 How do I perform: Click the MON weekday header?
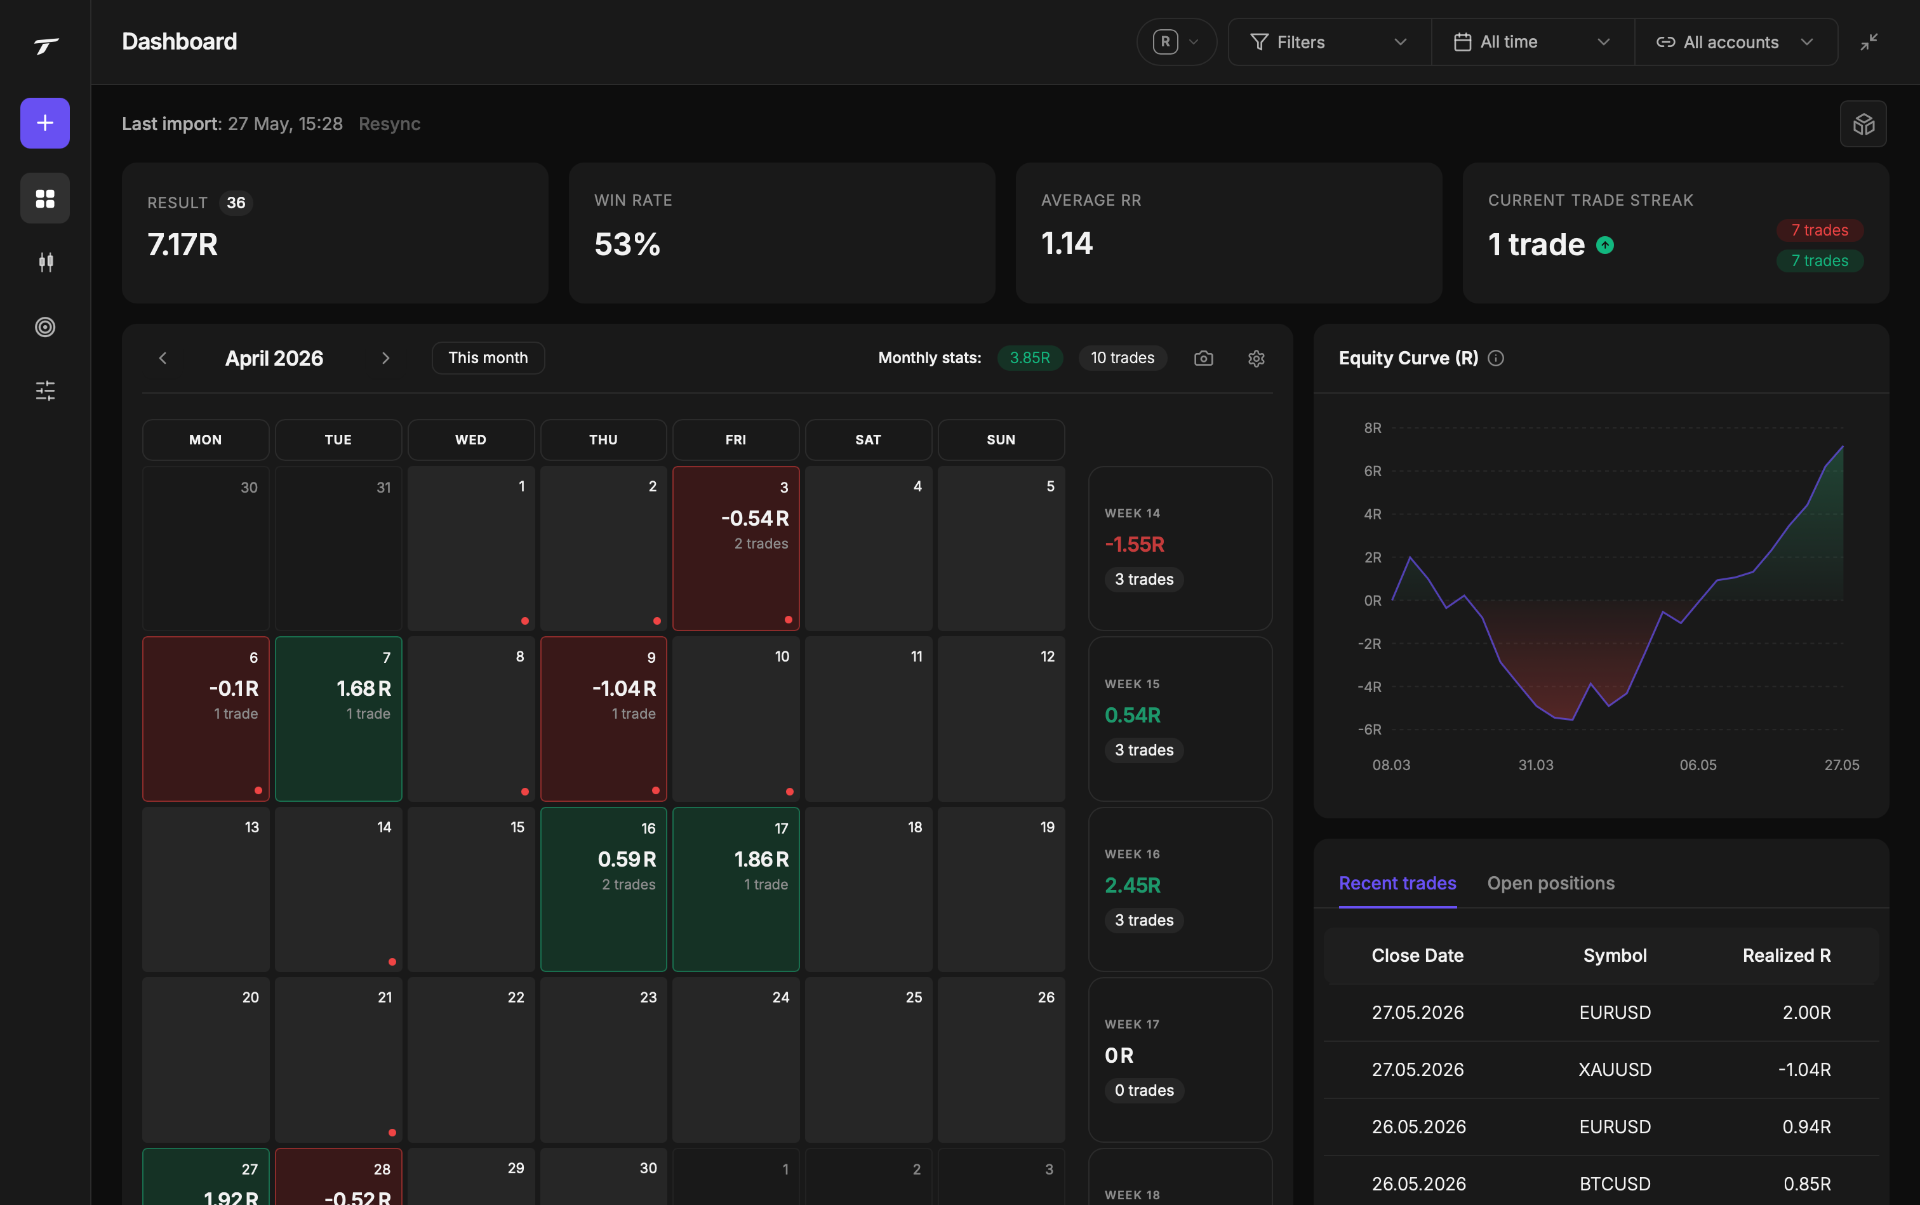click(x=206, y=440)
